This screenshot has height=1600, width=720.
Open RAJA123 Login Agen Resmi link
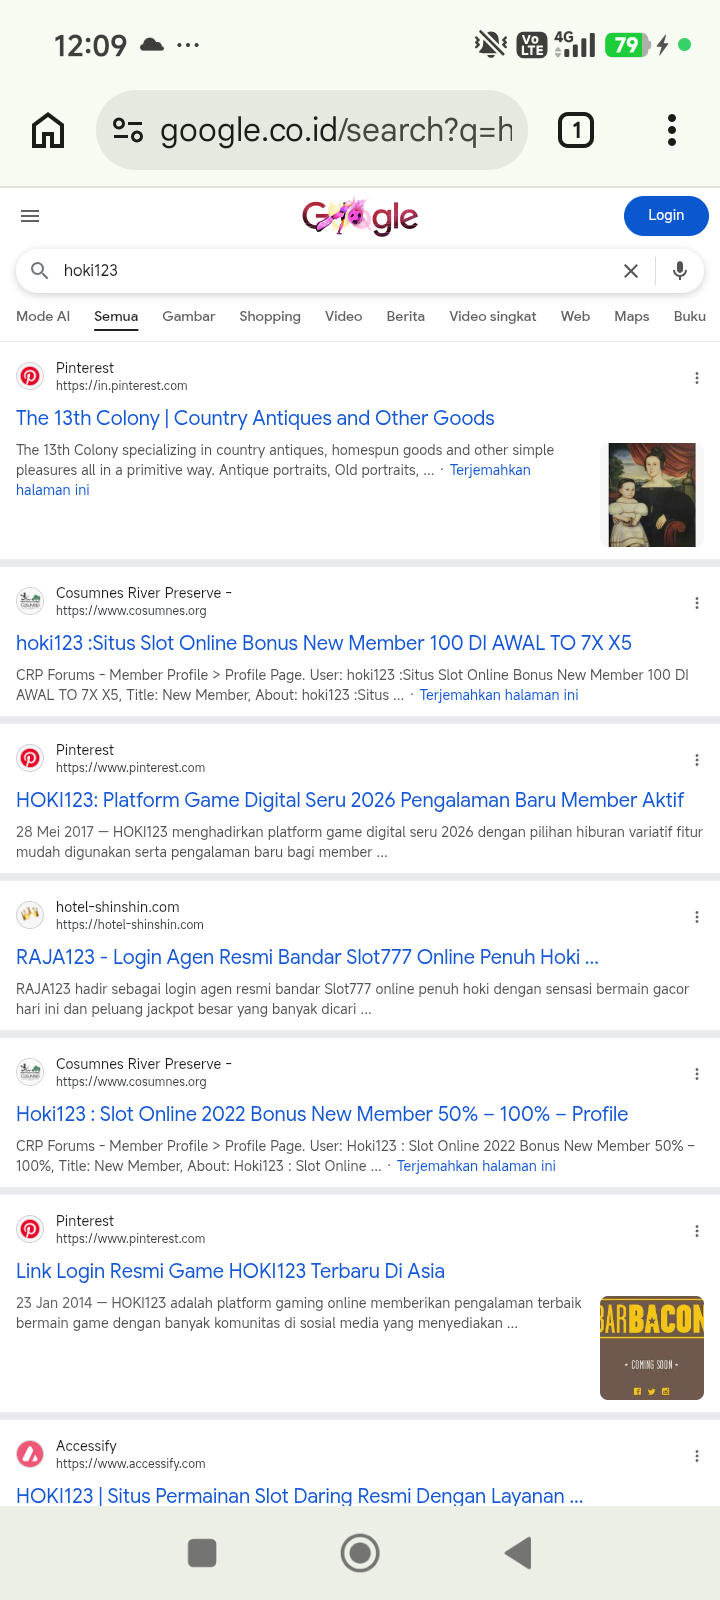tap(307, 957)
